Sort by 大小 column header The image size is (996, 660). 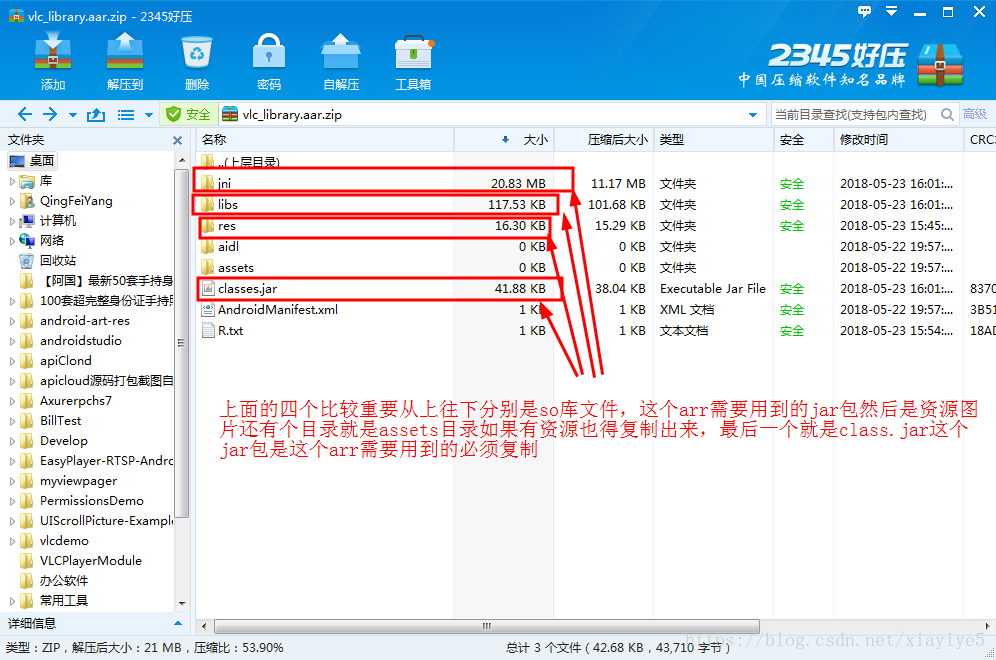[x=504, y=140]
